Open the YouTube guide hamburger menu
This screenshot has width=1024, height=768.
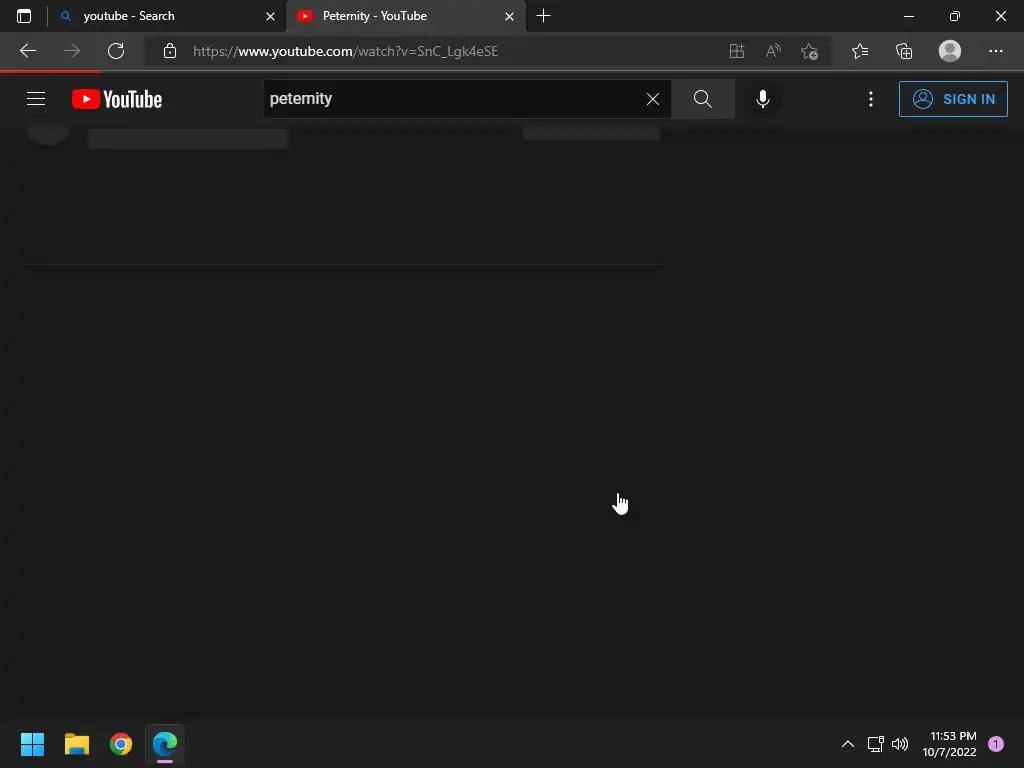coord(36,99)
